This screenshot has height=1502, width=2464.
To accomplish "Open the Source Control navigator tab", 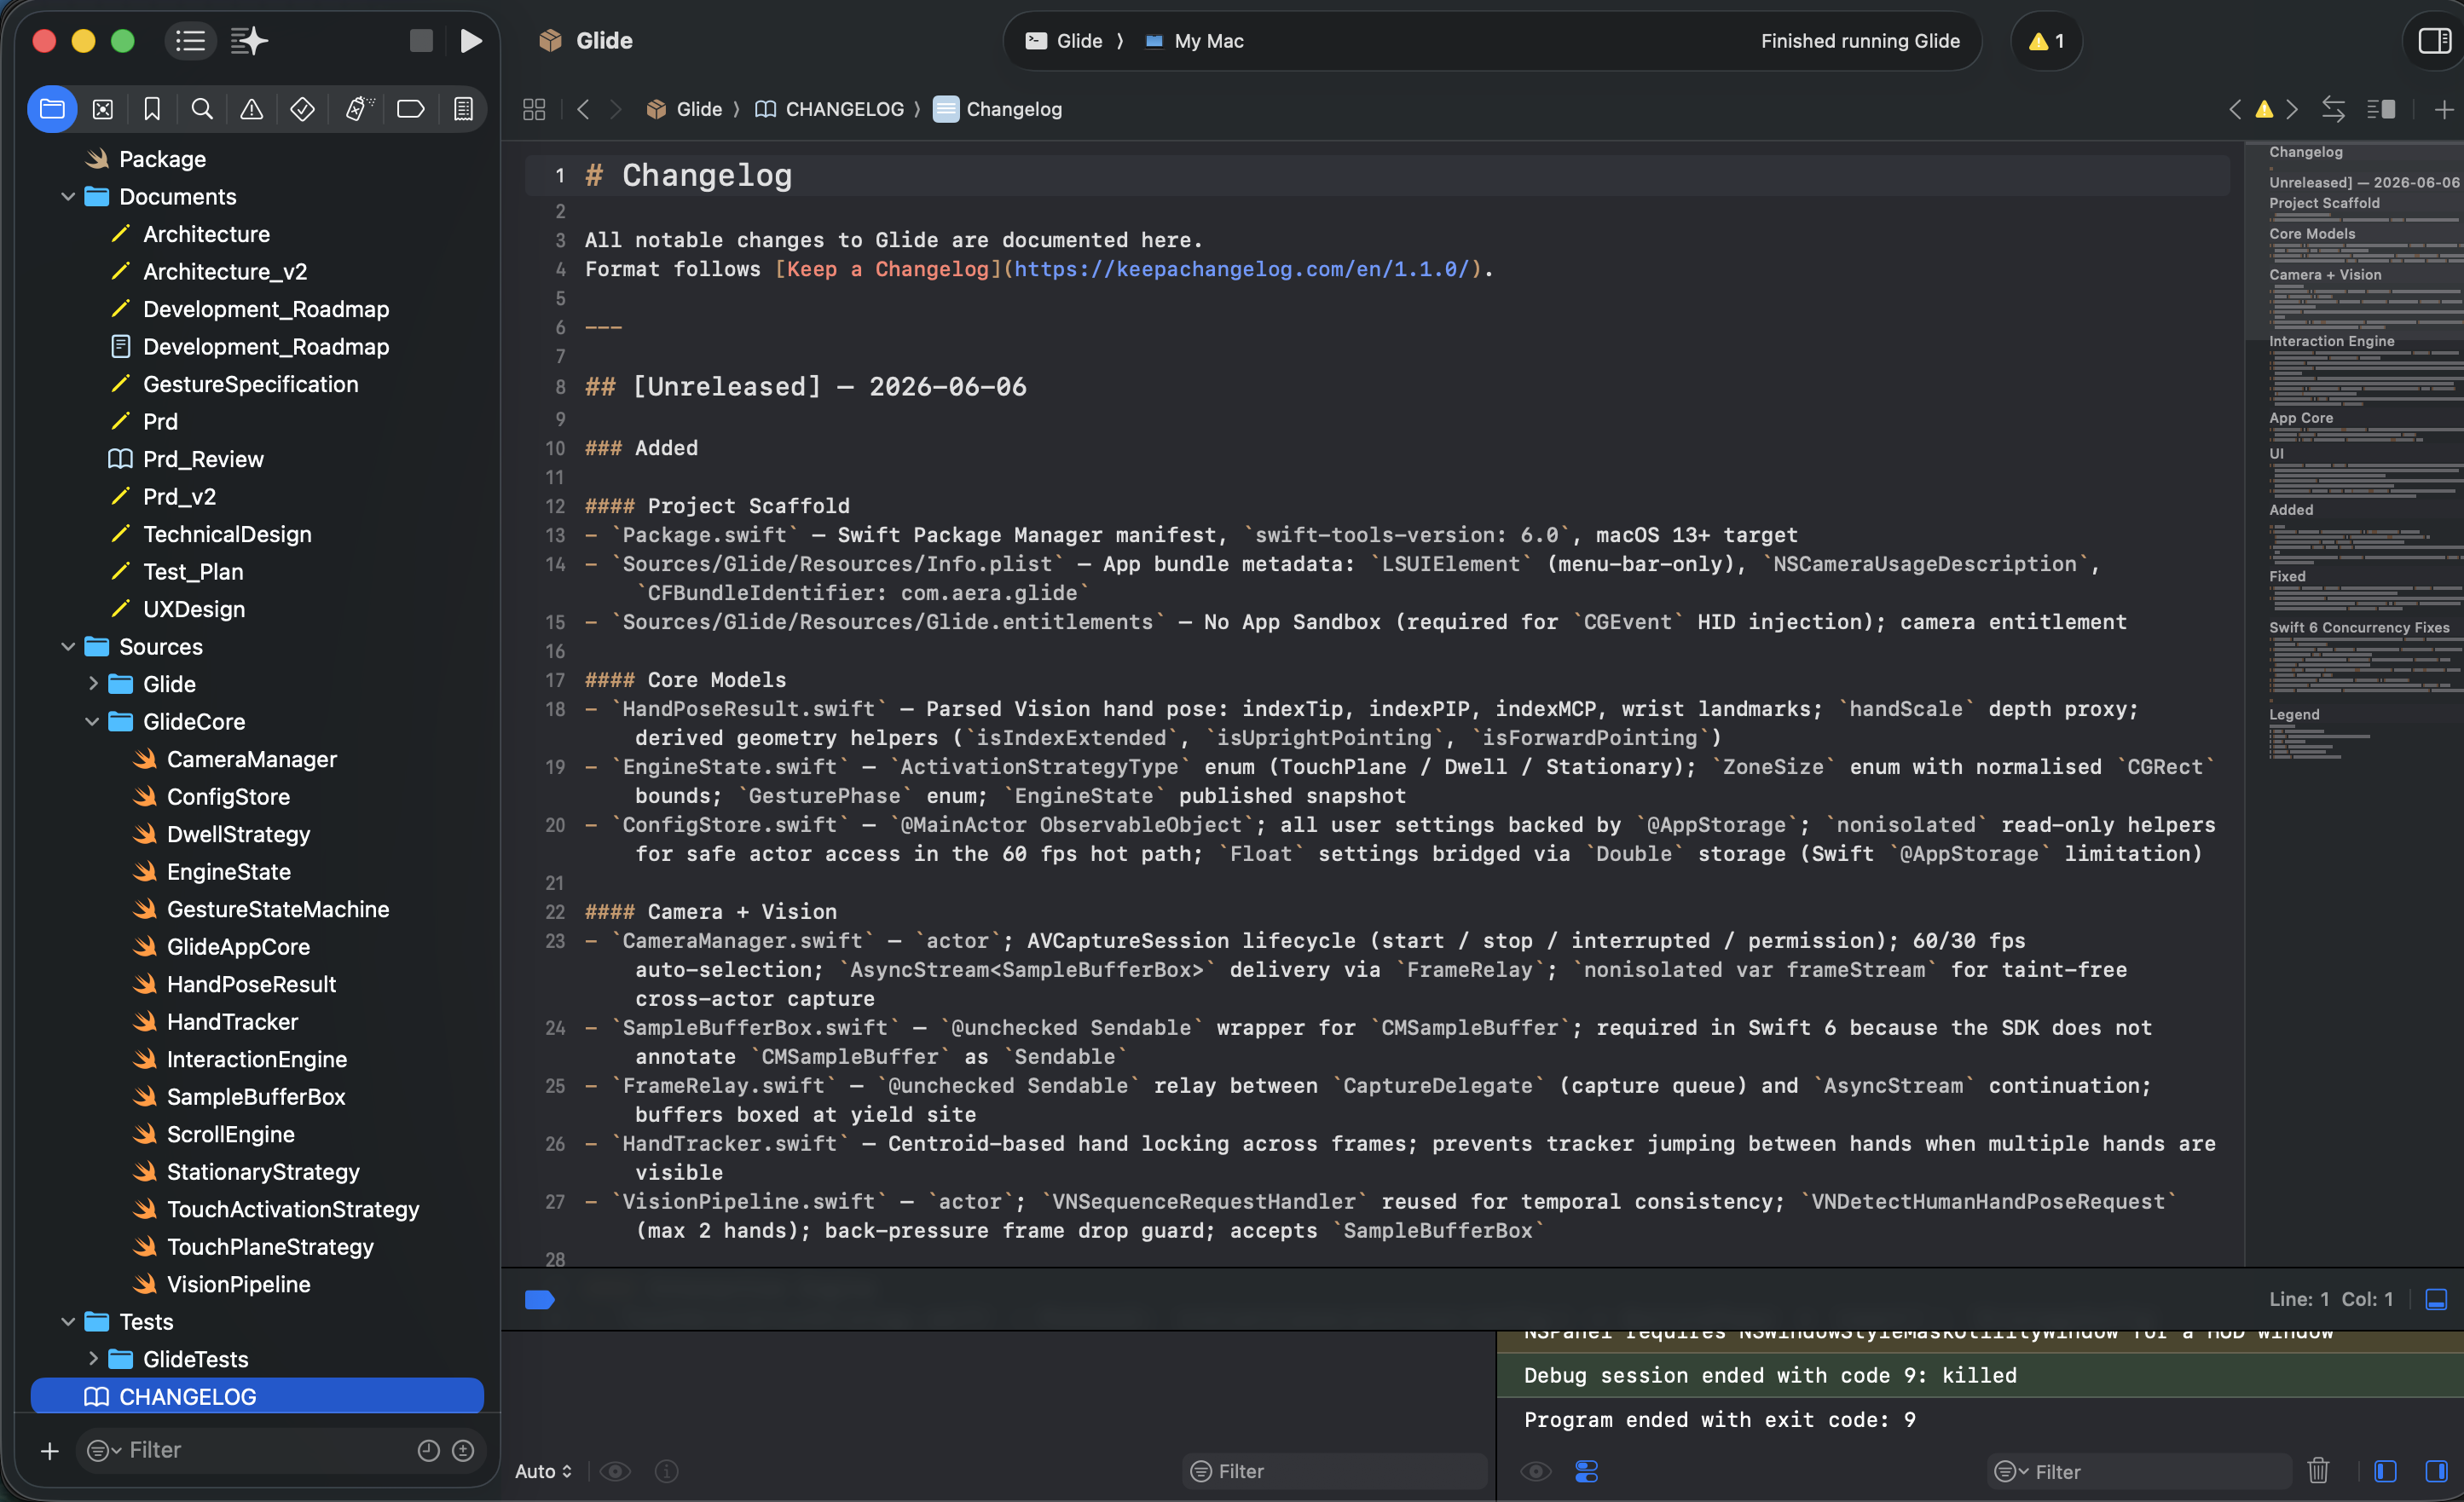I will [103, 109].
